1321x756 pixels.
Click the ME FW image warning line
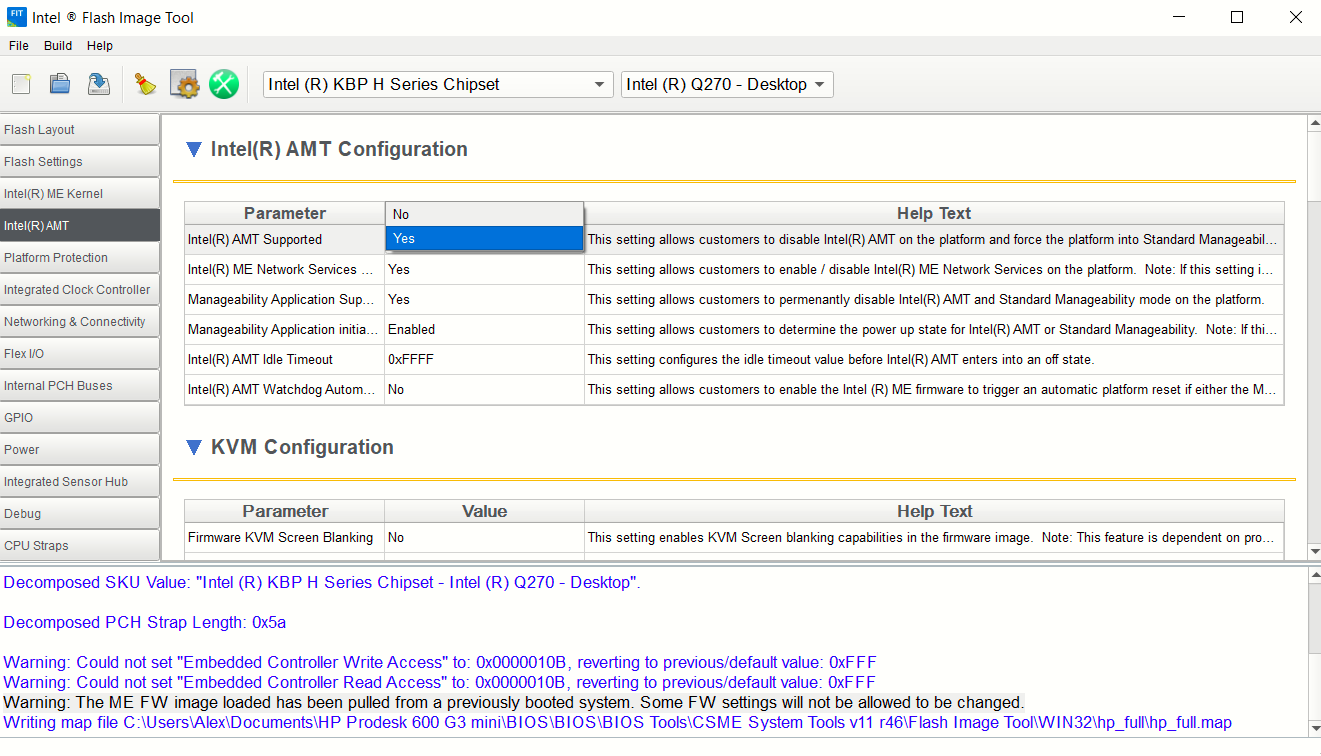pyautogui.click(x=514, y=703)
